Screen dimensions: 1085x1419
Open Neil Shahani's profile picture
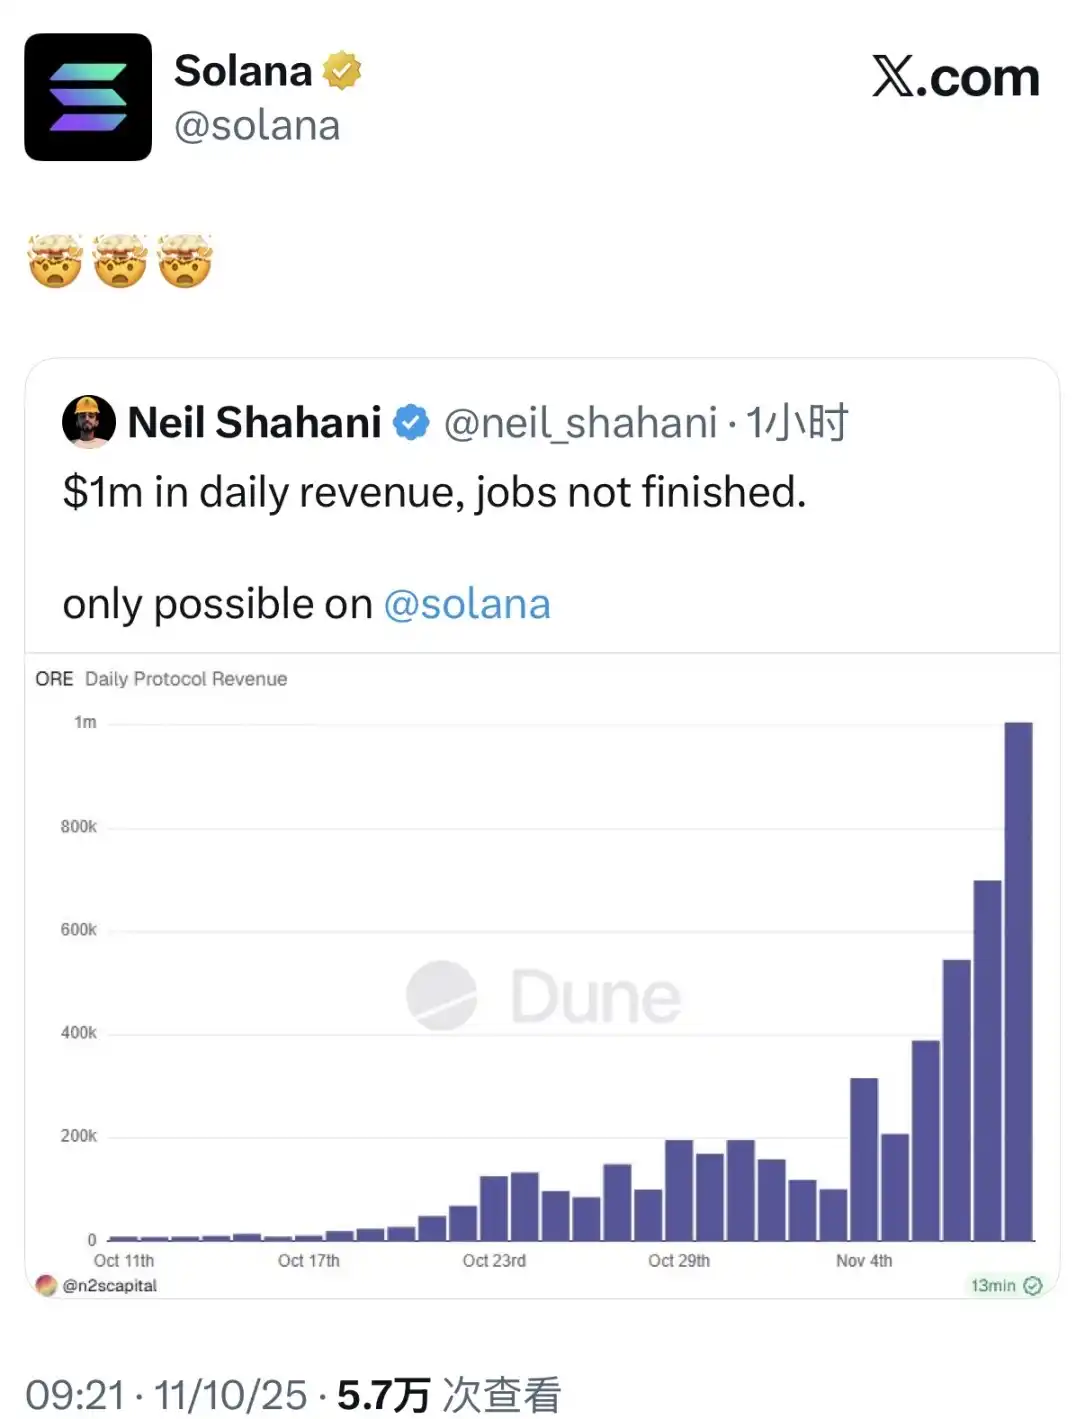point(88,422)
